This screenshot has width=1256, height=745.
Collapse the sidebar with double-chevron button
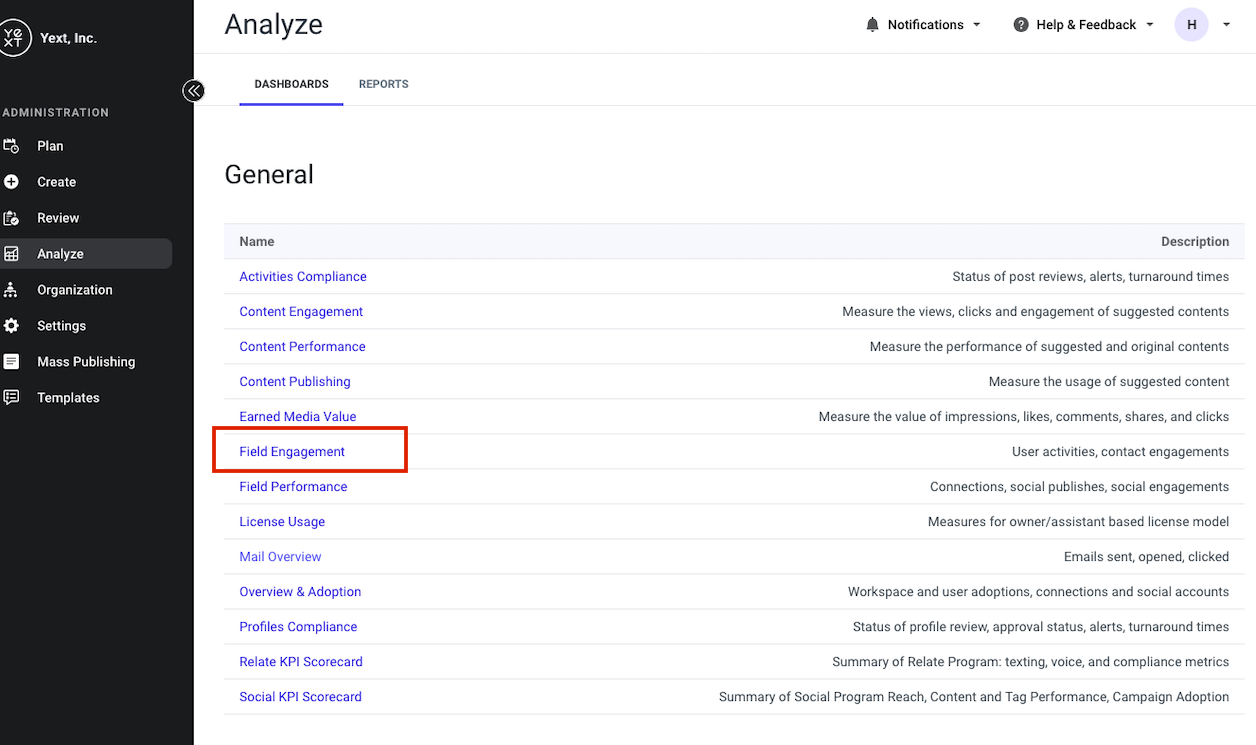click(193, 91)
